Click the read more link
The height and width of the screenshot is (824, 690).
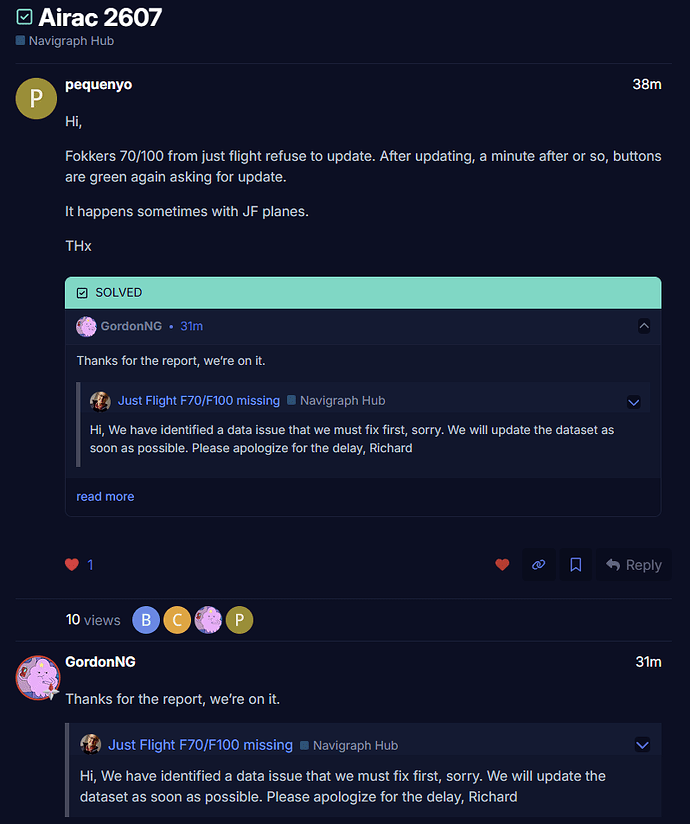coord(105,497)
